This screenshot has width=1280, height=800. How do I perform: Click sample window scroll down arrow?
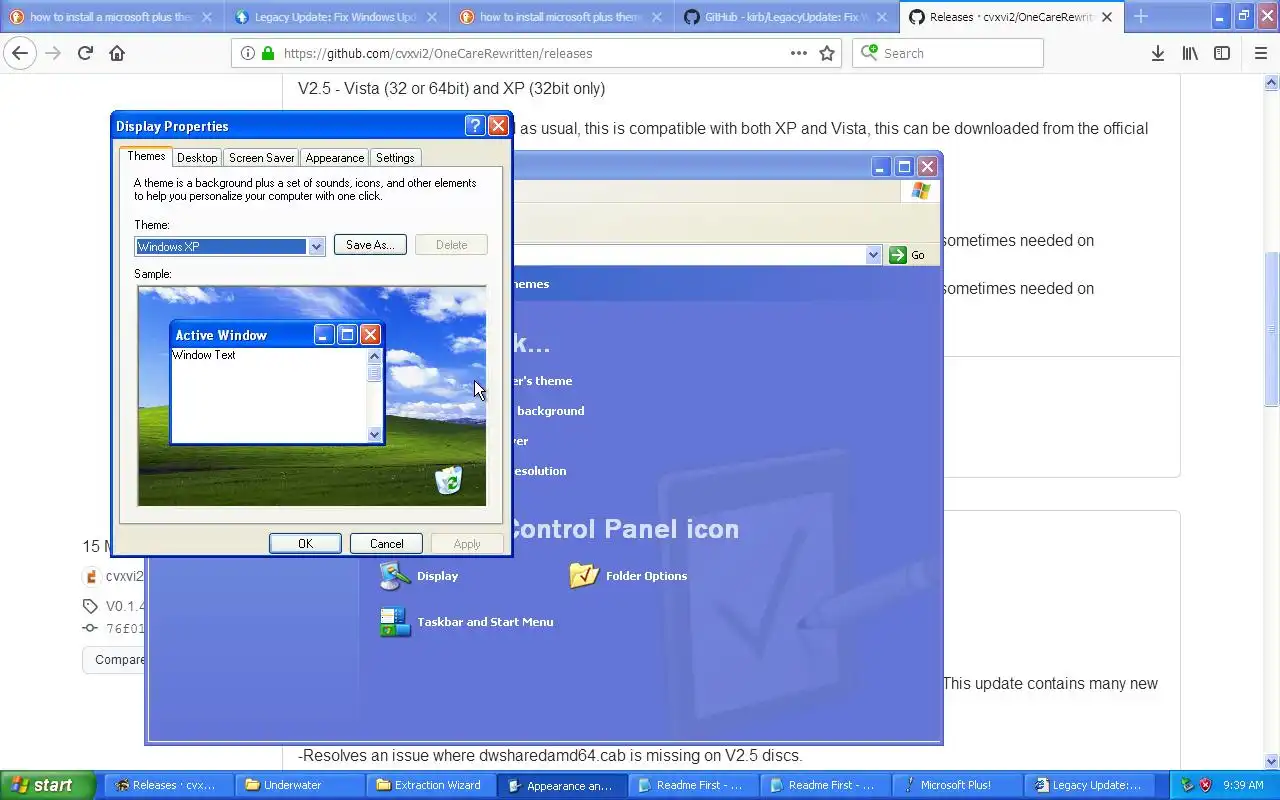[x=375, y=434]
